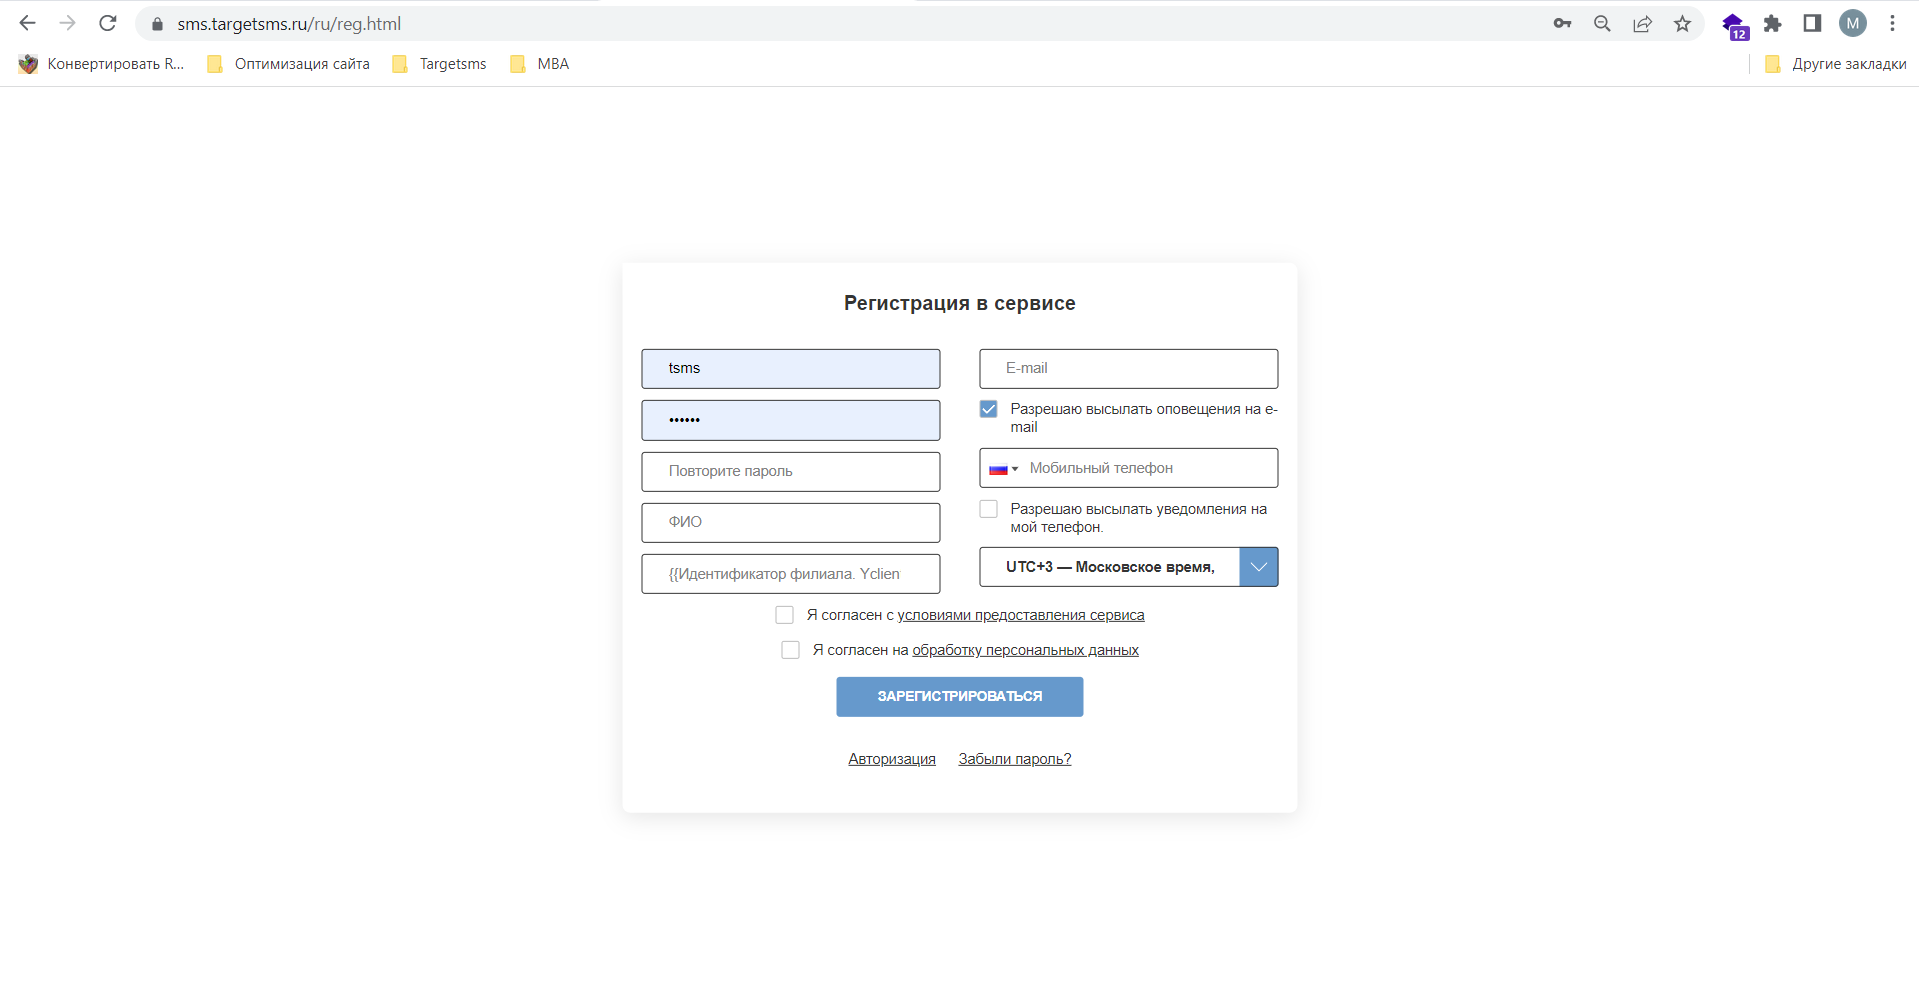Click the Повторите пароль field
1919x984 pixels.
click(791, 471)
